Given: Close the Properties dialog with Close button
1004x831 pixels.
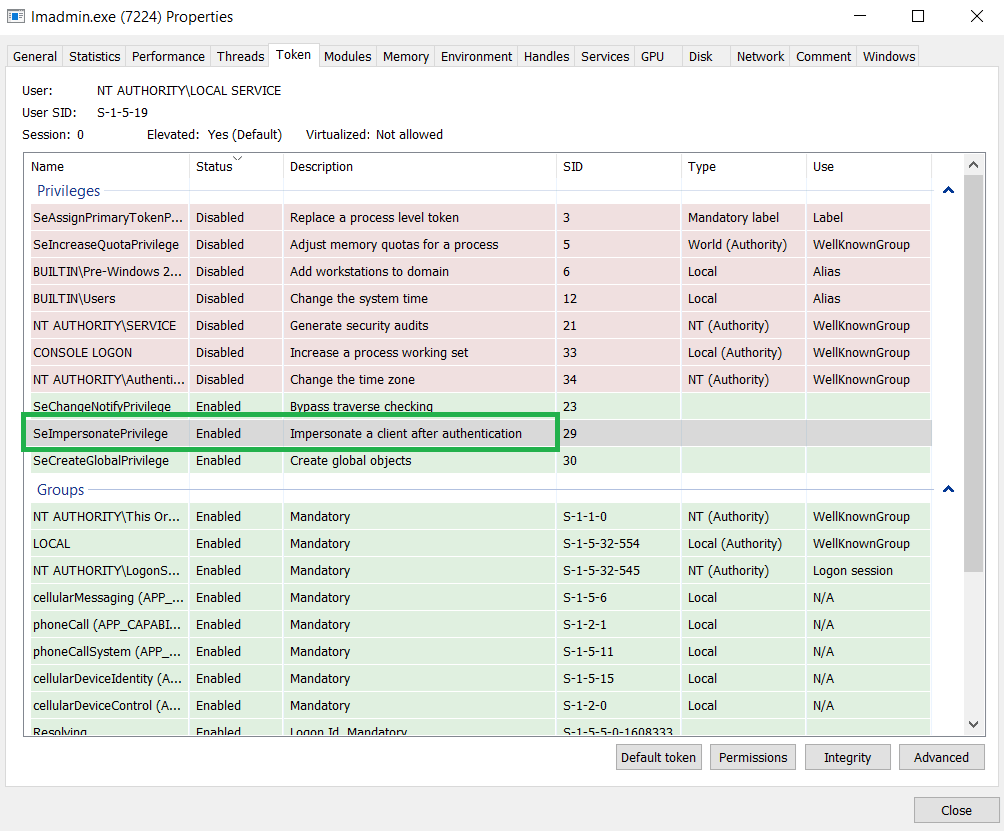Looking at the screenshot, I should (x=956, y=811).
